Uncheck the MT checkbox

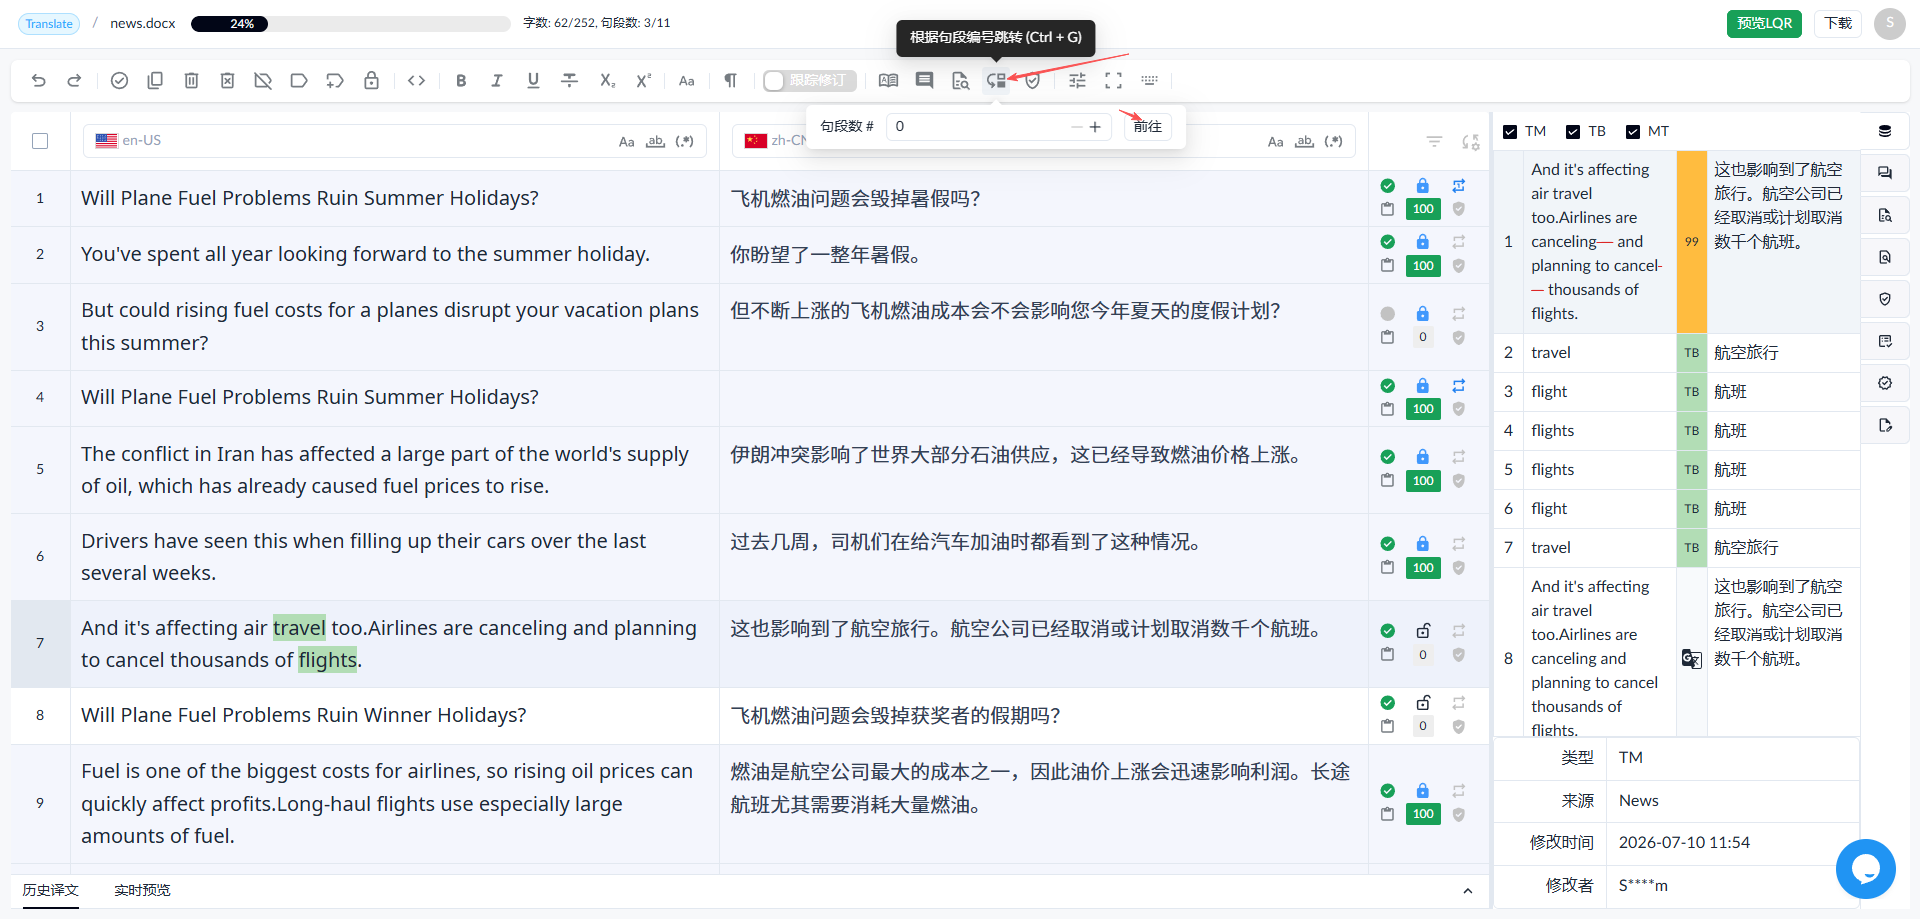[x=1633, y=132]
